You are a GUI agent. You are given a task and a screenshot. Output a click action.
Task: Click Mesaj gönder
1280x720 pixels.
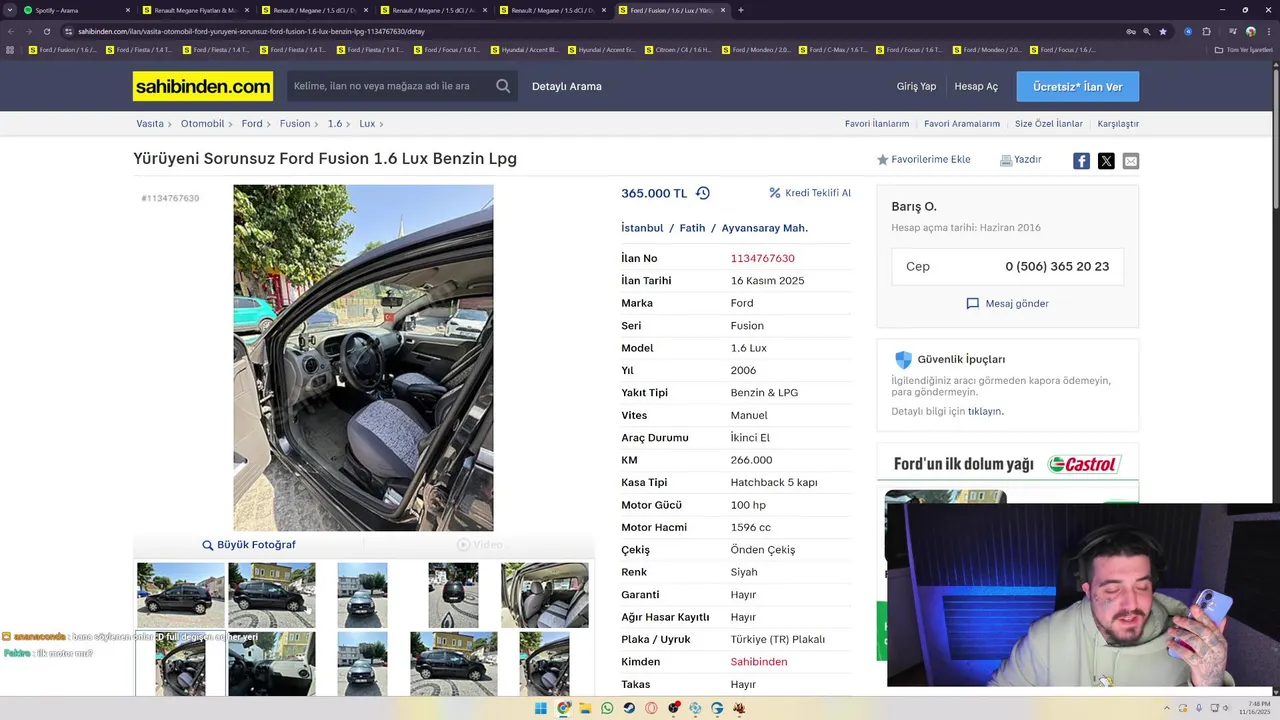click(x=1017, y=304)
